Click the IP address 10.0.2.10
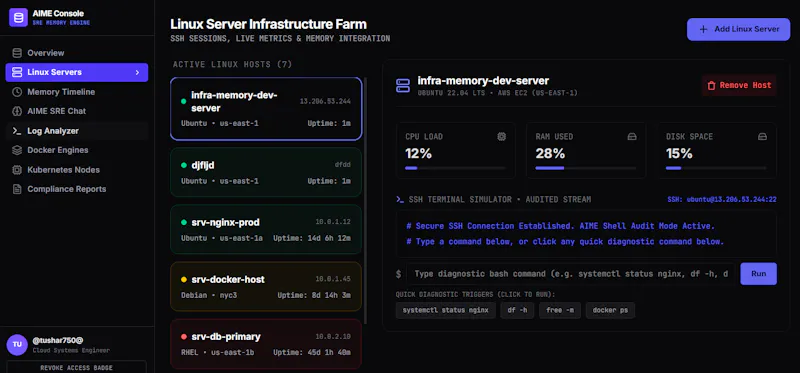 point(333,336)
